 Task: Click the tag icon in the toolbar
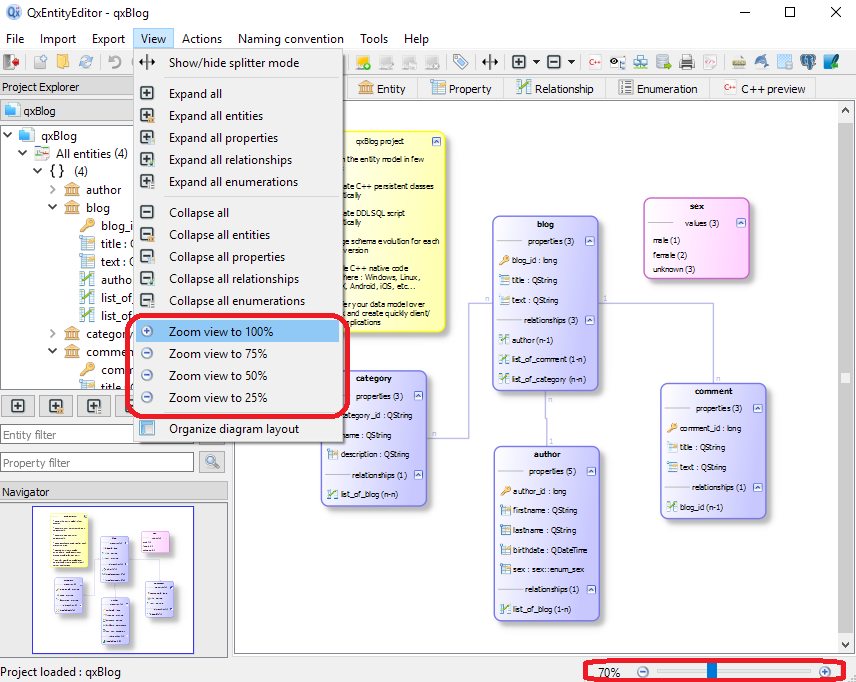click(460, 62)
